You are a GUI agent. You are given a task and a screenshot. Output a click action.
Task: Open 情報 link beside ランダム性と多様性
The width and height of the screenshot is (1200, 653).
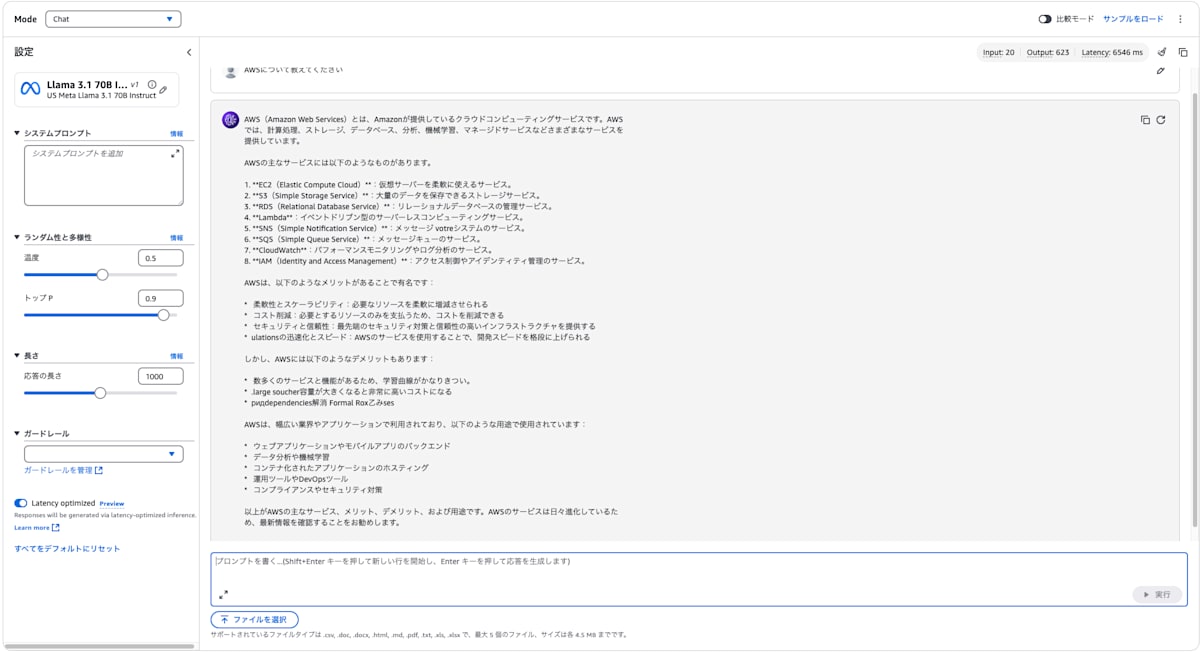click(x=176, y=238)
